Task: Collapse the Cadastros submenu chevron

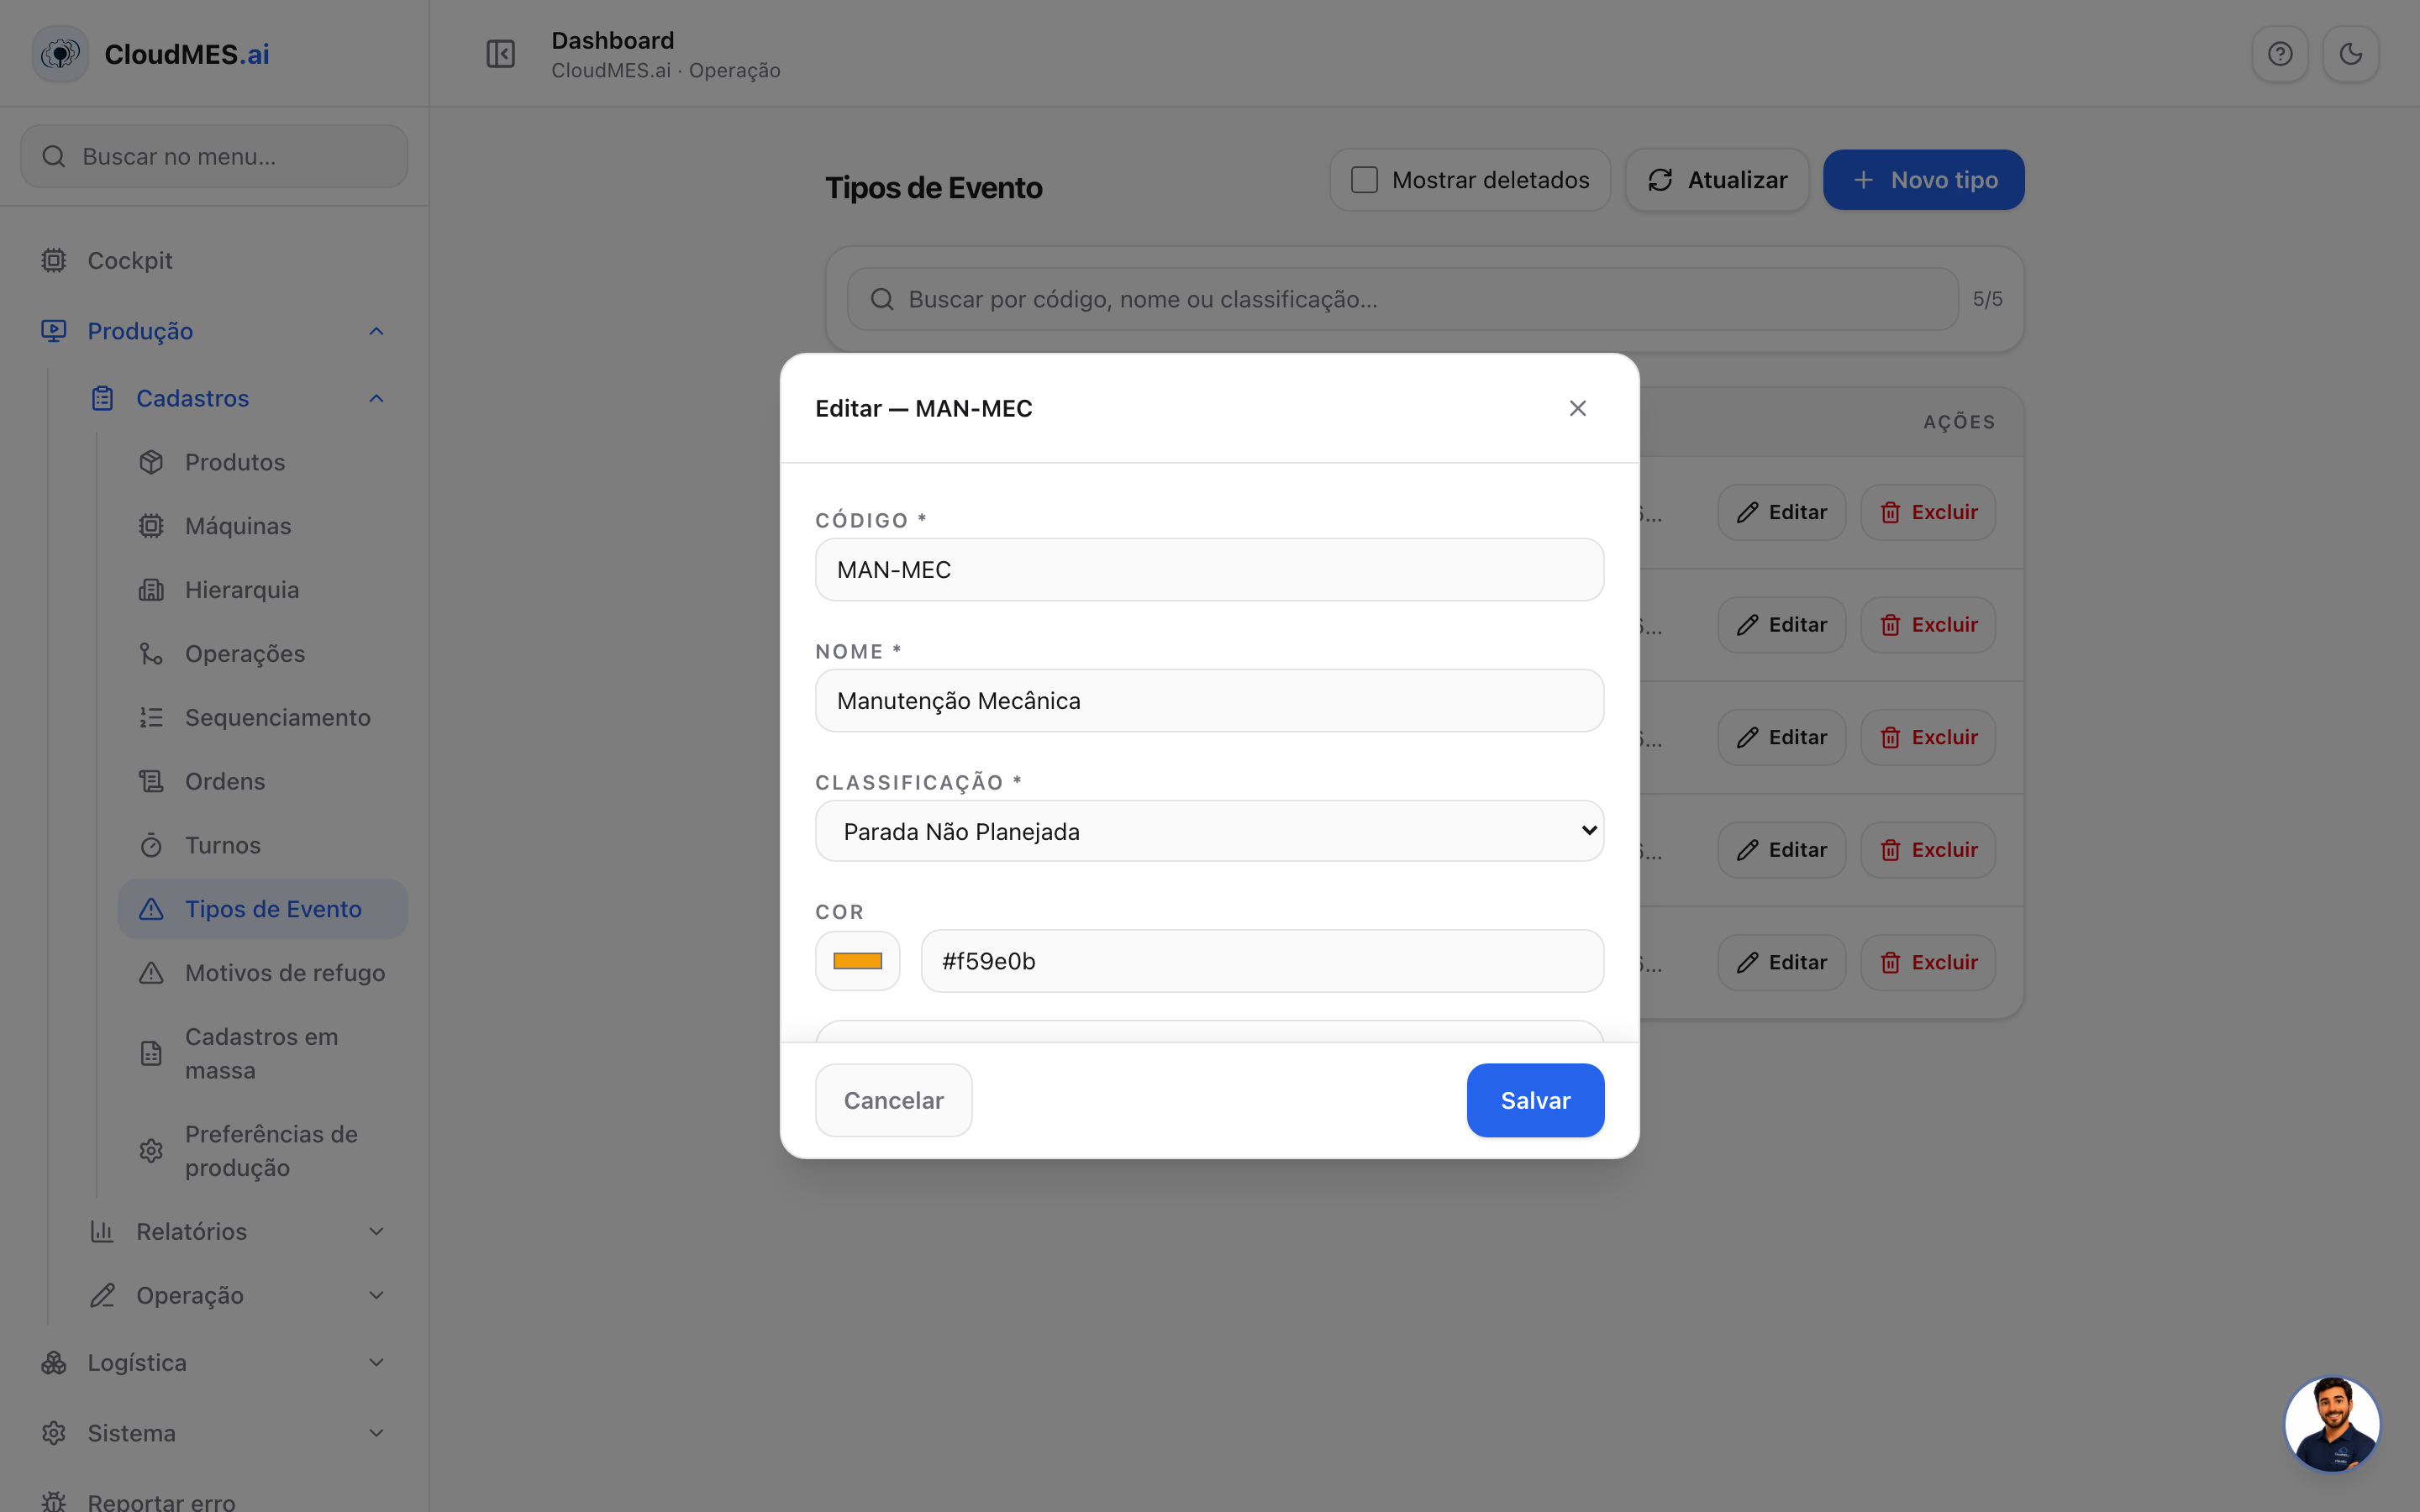Action: click(376, 398)
